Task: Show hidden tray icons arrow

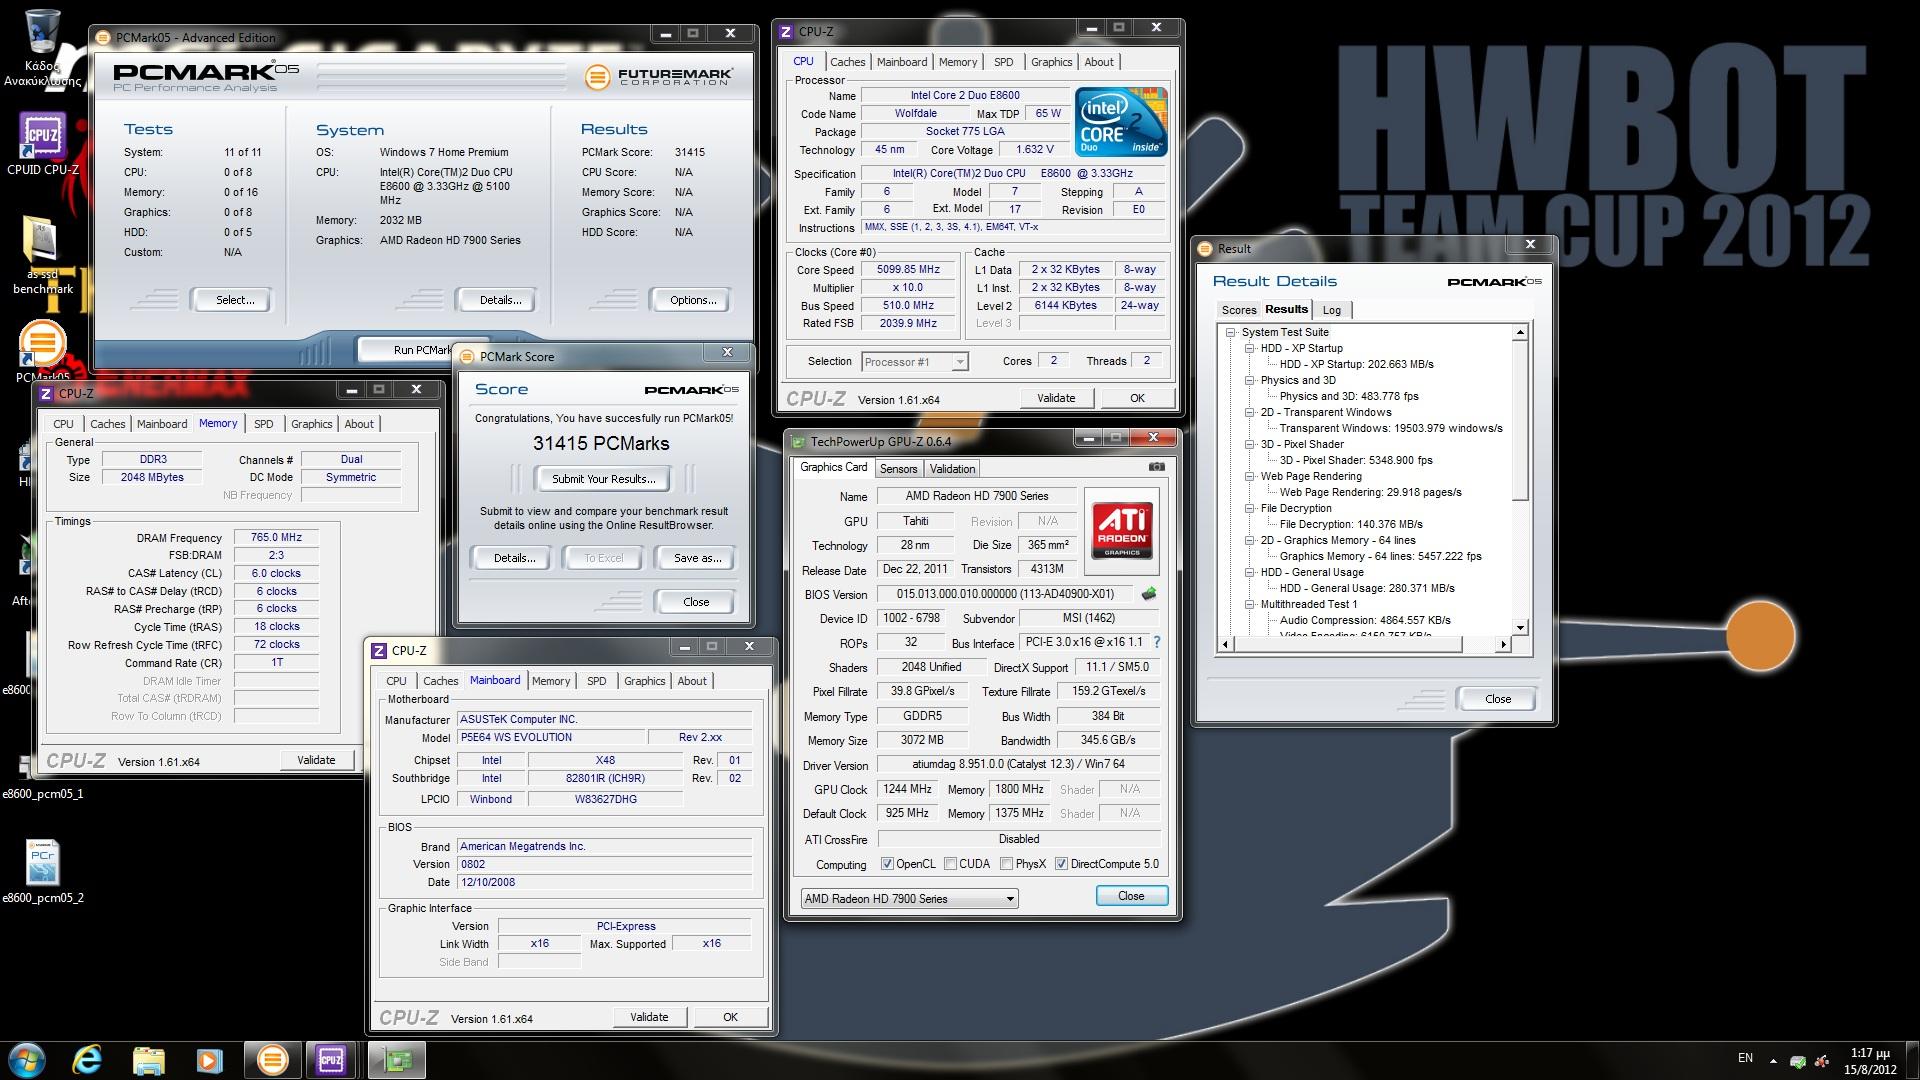Action: (x=1773, y=1061)
